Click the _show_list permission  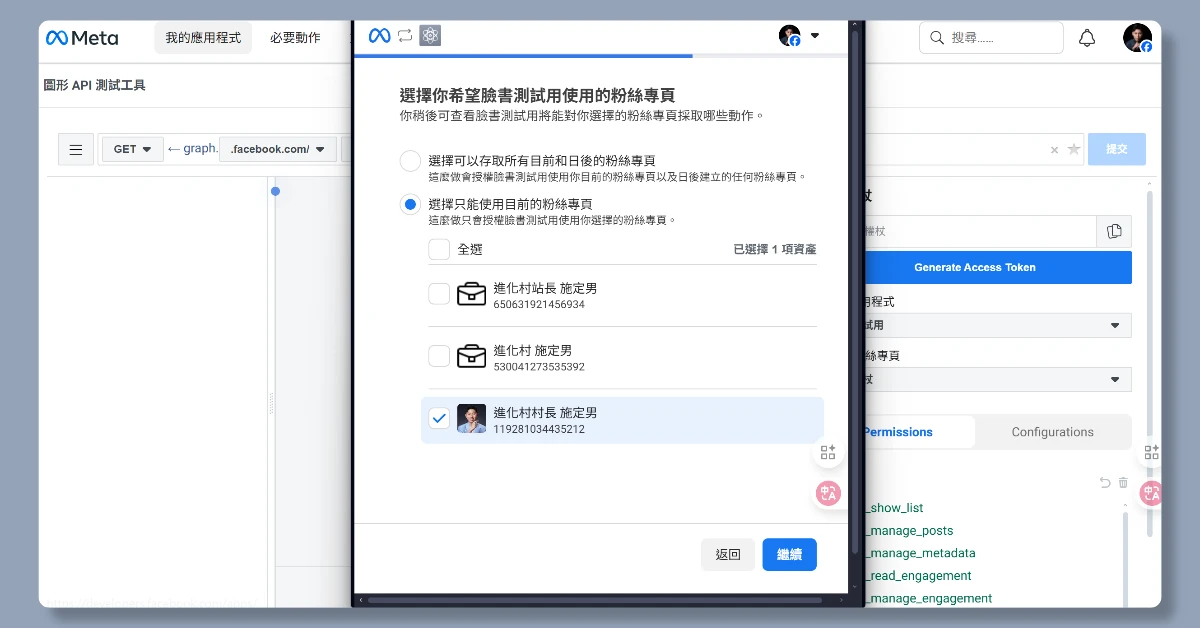(x=894, y=508)
